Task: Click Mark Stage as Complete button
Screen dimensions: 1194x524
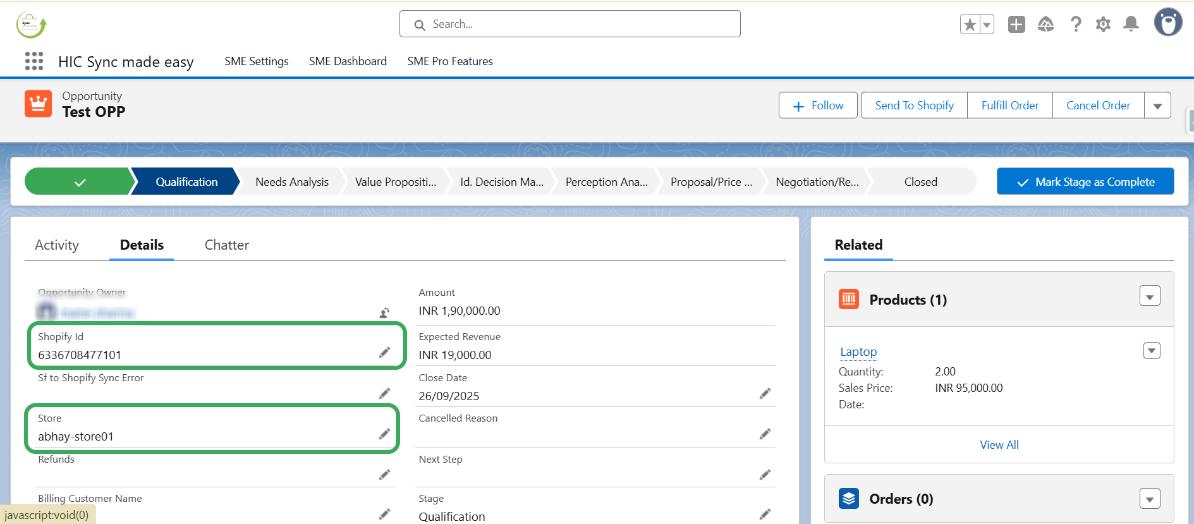Action: 1085,182
